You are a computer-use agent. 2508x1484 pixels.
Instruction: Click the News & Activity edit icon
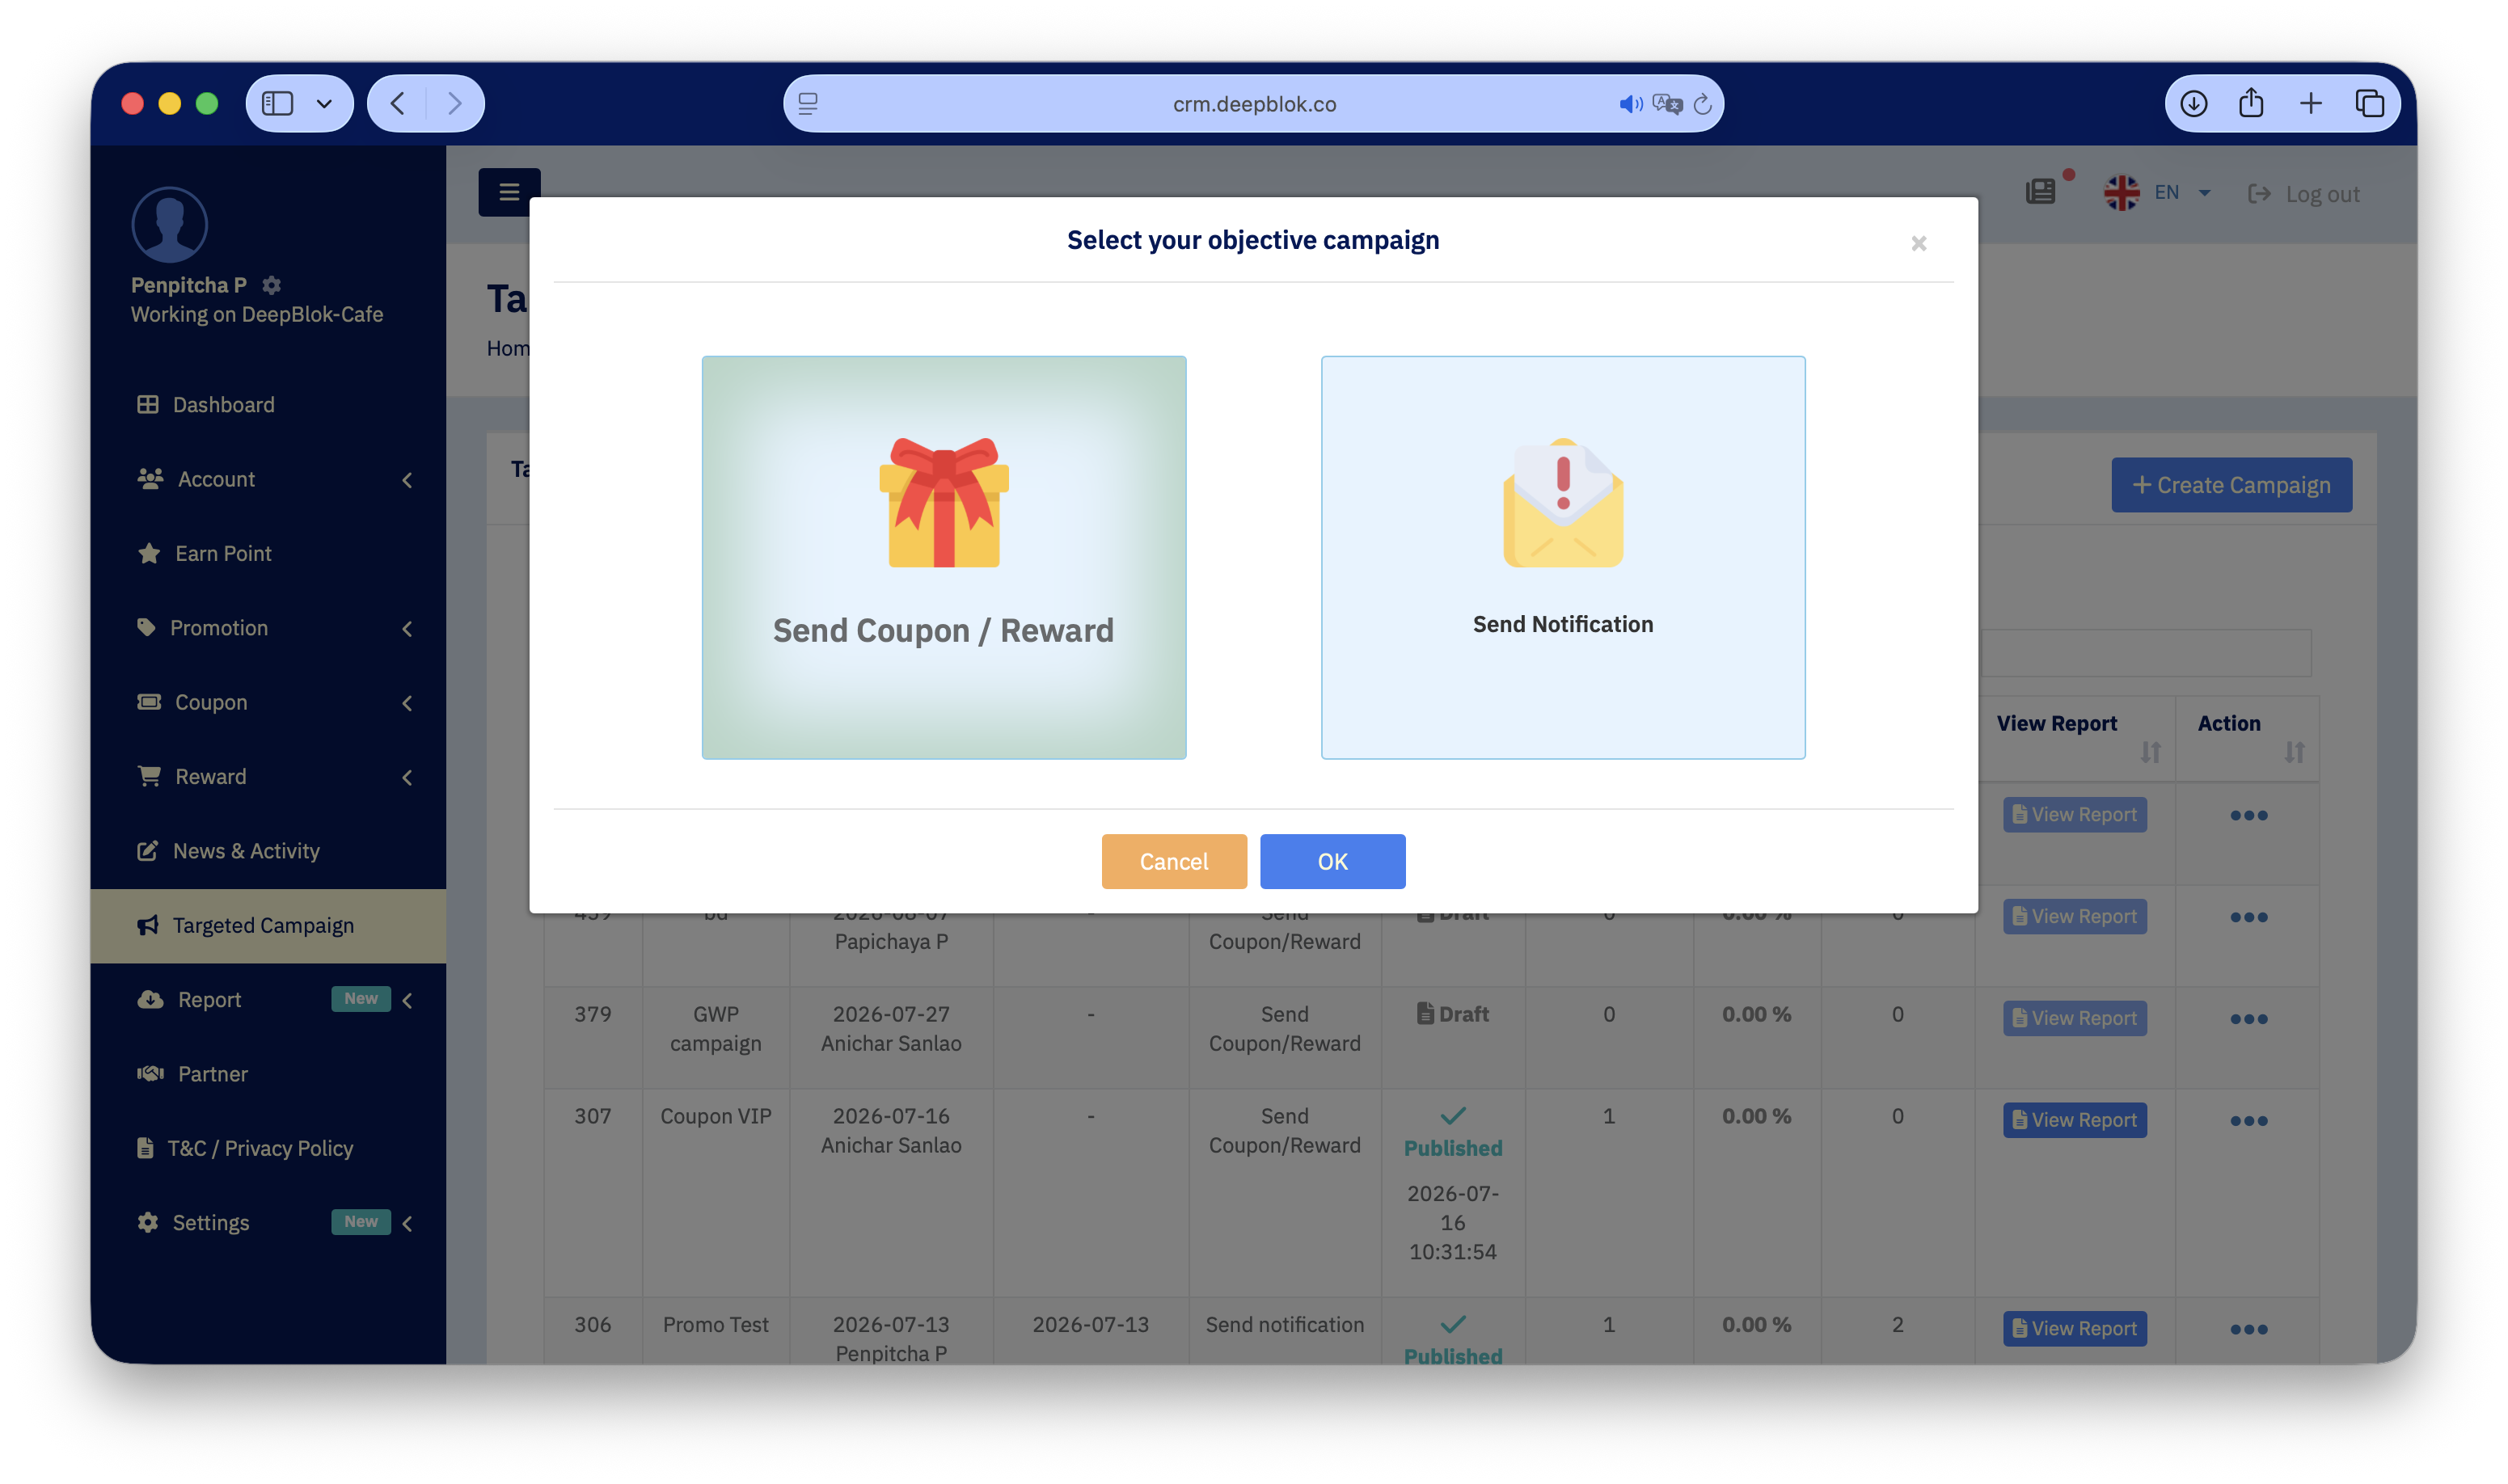[x=147, y=851]
